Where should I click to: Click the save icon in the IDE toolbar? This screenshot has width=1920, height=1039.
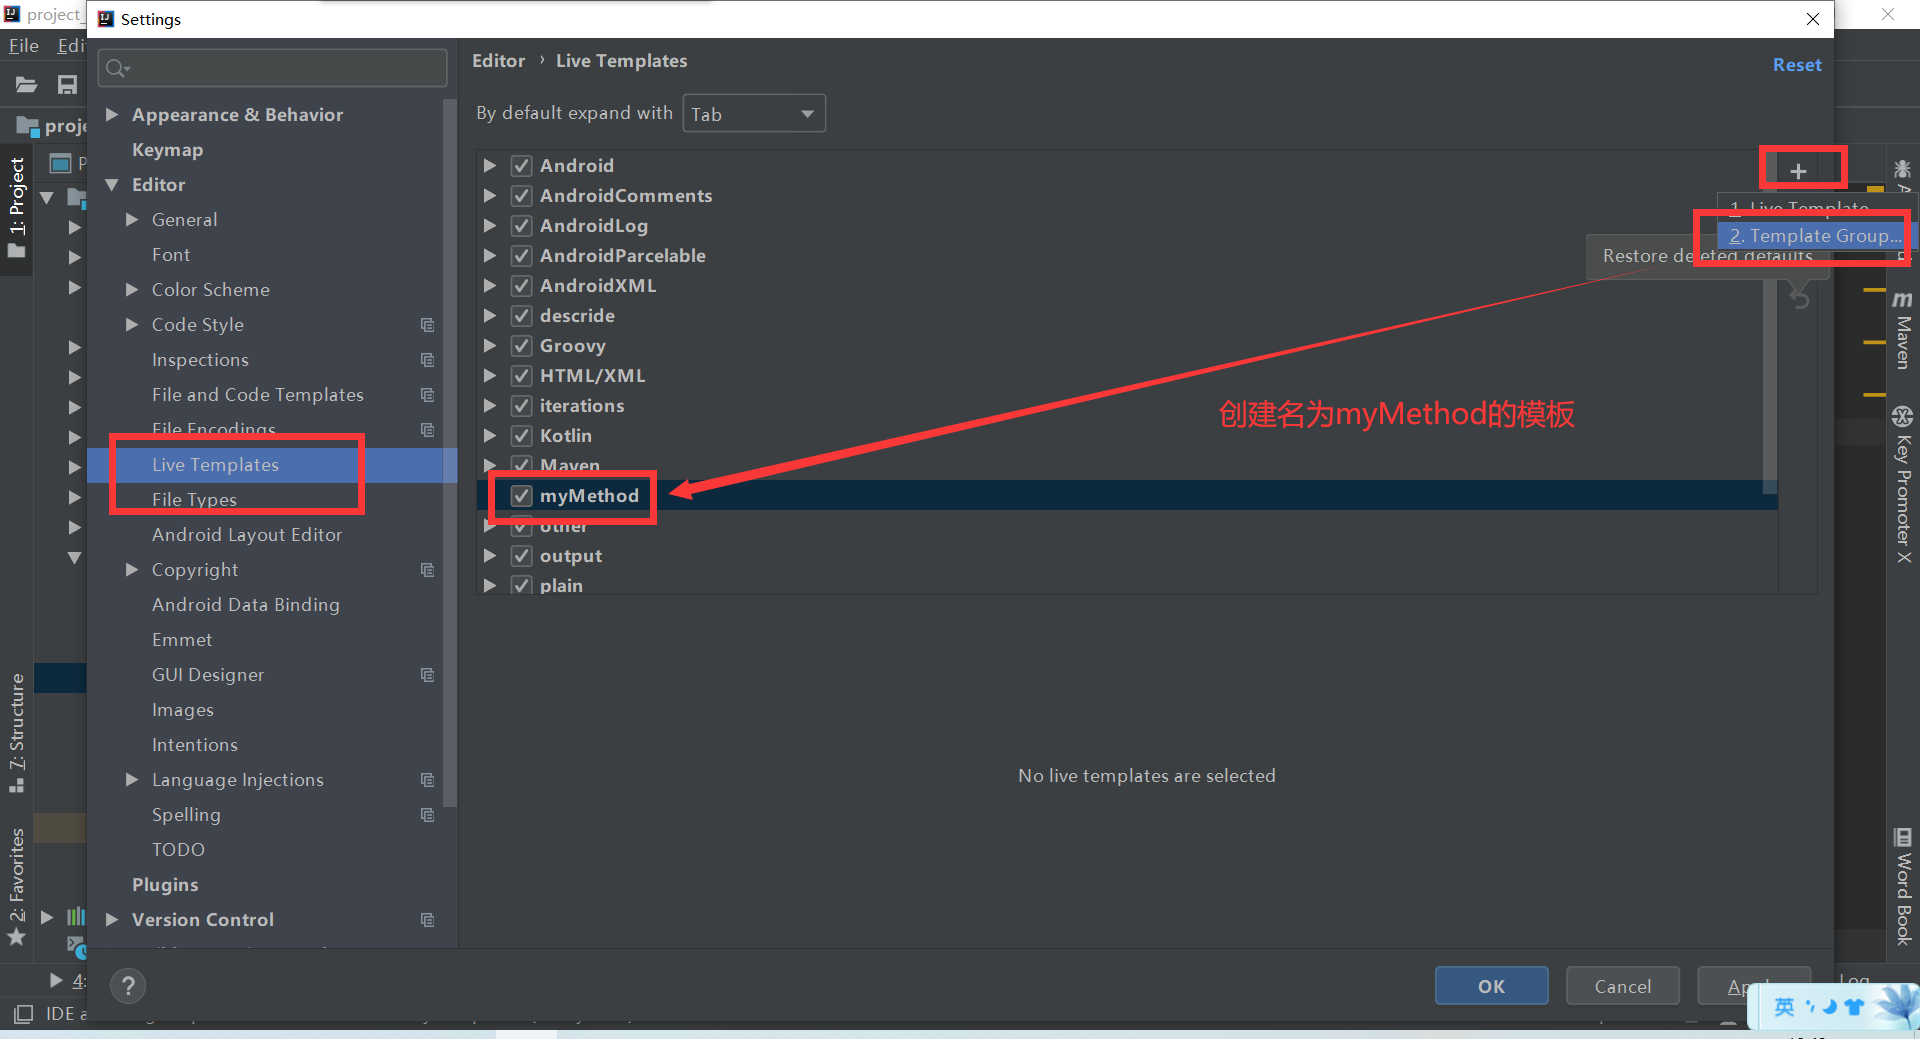[67, 85]
